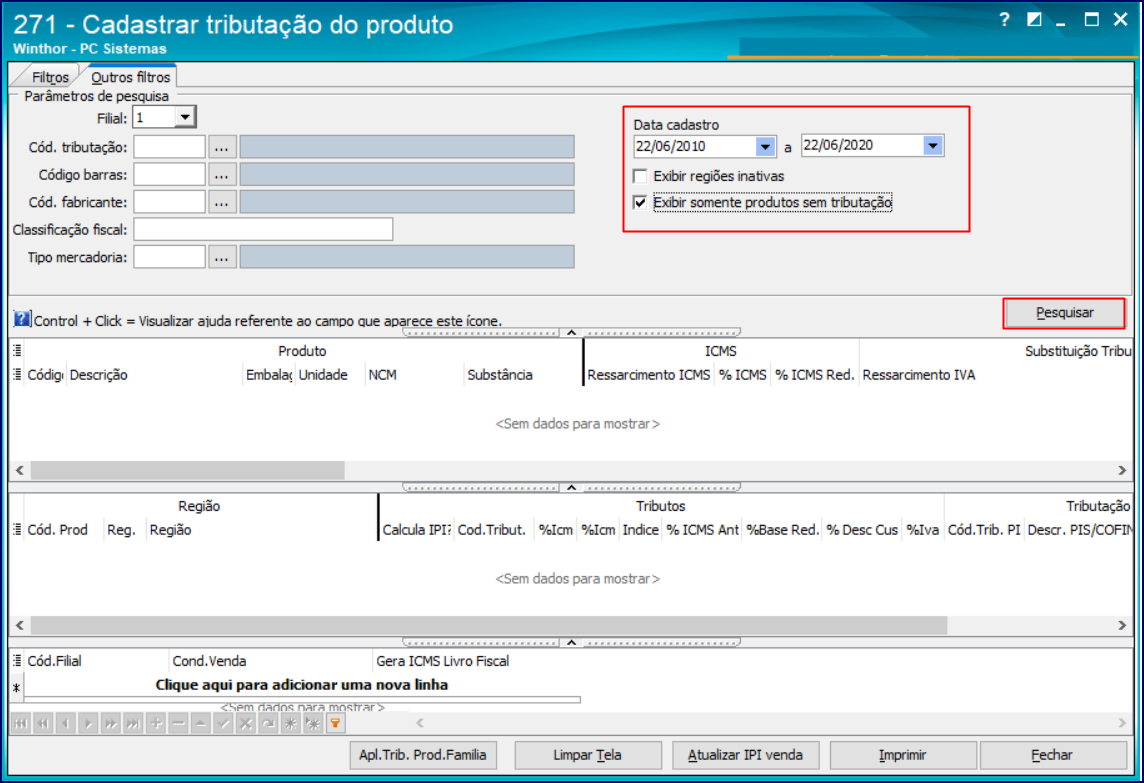1144x783 pixels.
Task: Click the last record navigator icon
Action: pyautogui.click(x=134, y=724)
